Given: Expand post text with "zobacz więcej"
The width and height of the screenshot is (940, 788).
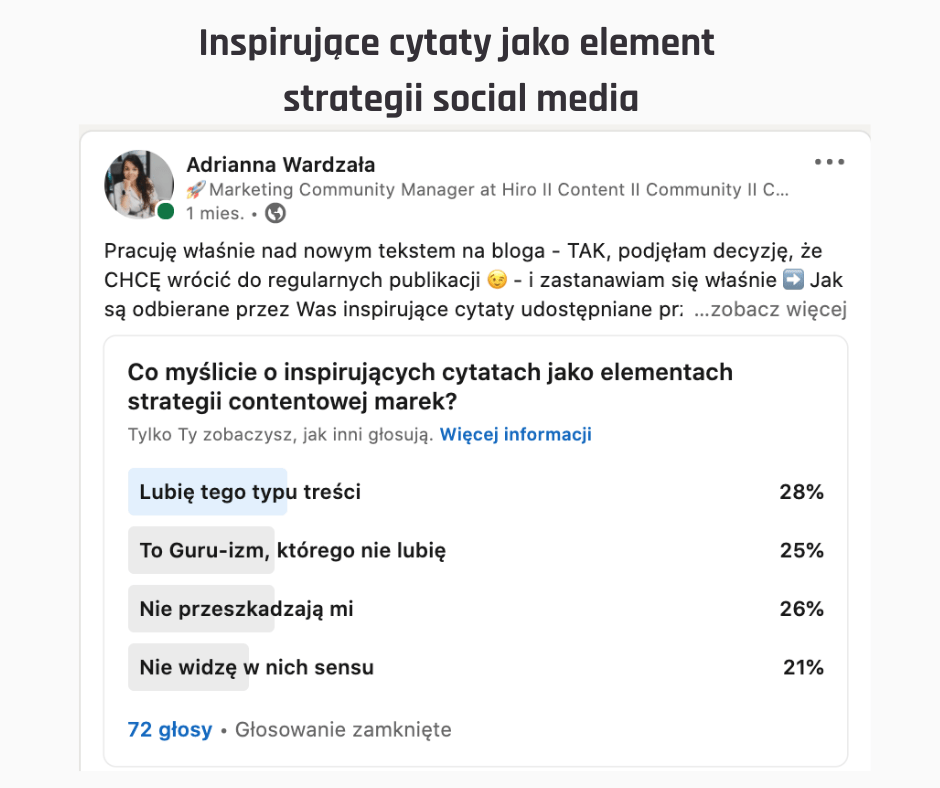Looking at the screenshot, I should point(770,310).
